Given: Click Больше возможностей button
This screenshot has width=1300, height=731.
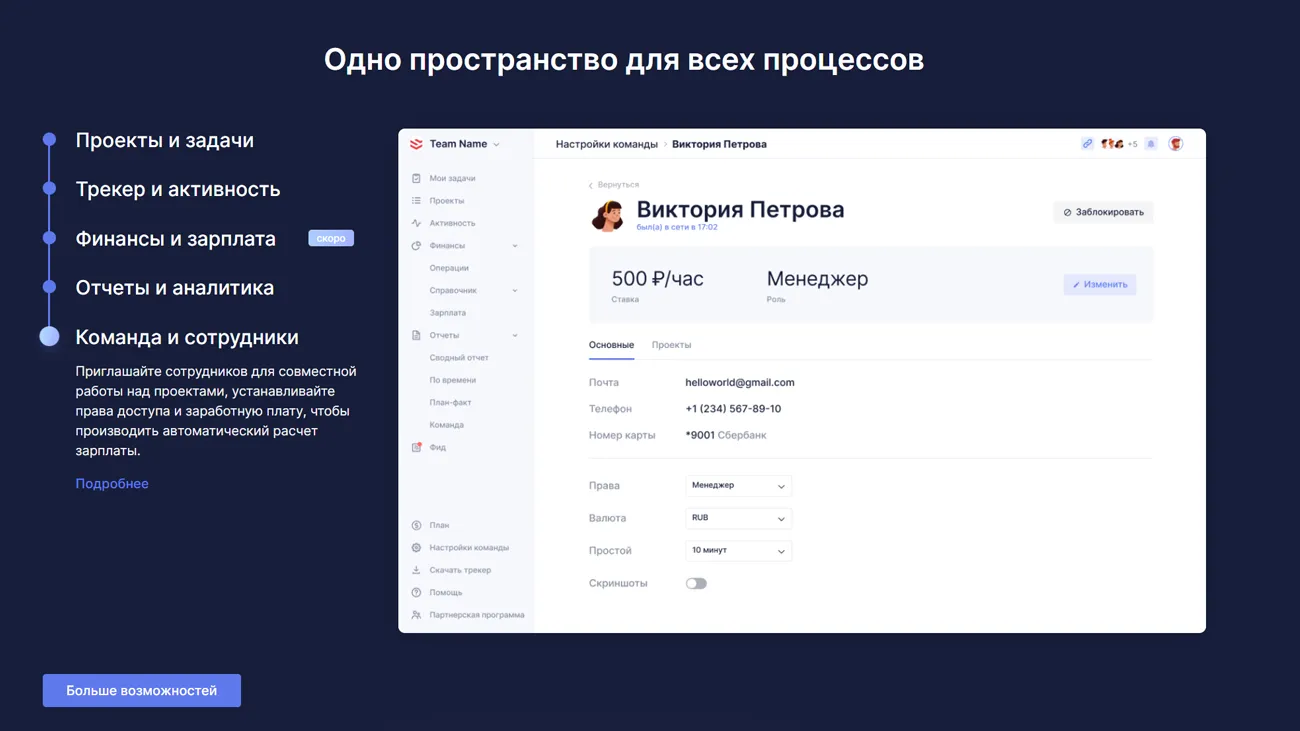Looking at the screenshot, I should (141, 691).
